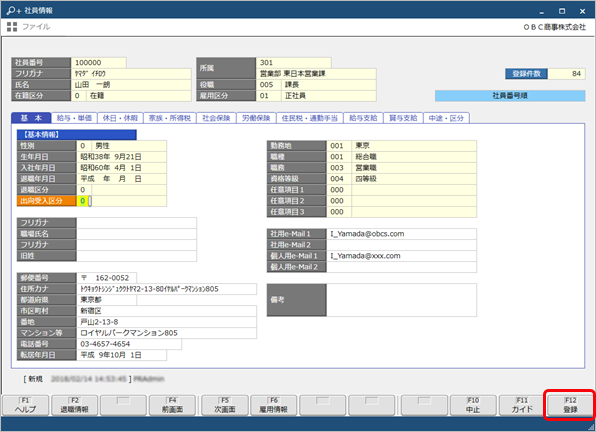596x432 pixels.
Task: Open the 中途・区分 tab
Action: point(446,118)
